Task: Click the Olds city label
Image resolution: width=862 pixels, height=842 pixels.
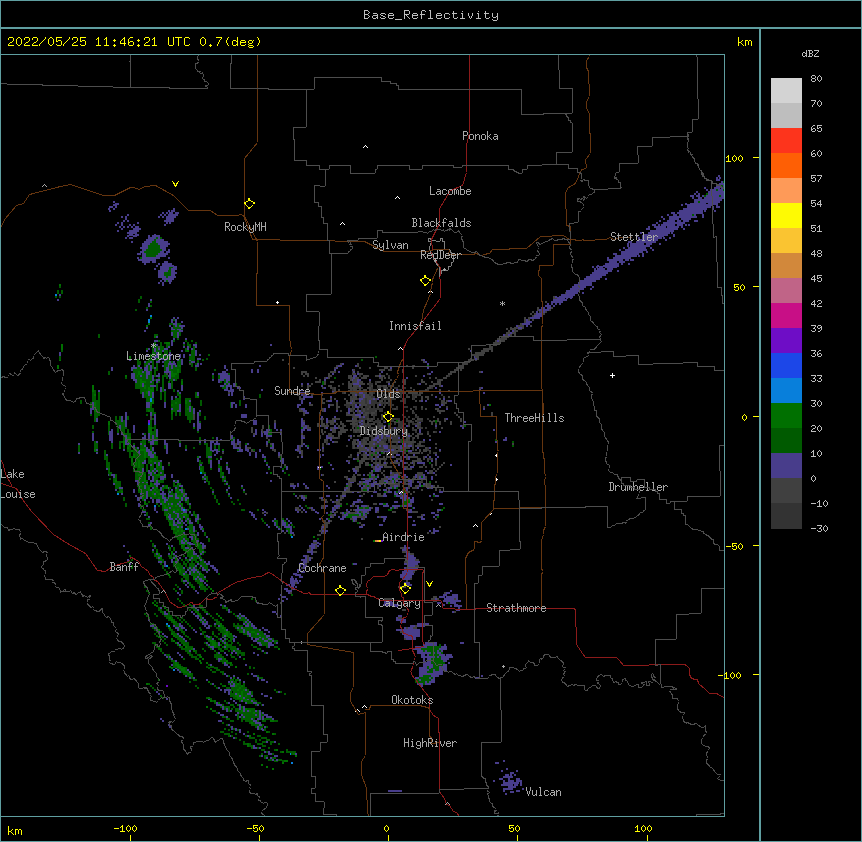Action: (388, 394)
